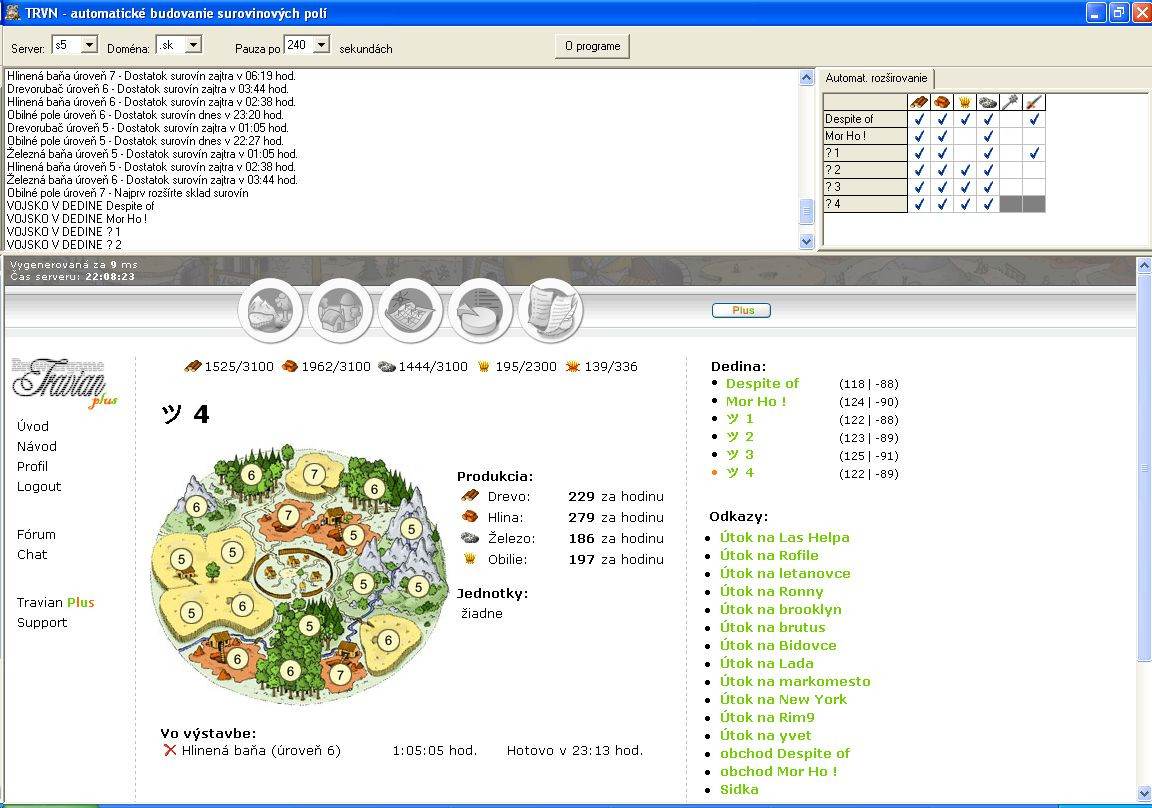Click the TRVN app icon in title bar
This screenshot has width=1152, height=808.
tap(12, 12)
